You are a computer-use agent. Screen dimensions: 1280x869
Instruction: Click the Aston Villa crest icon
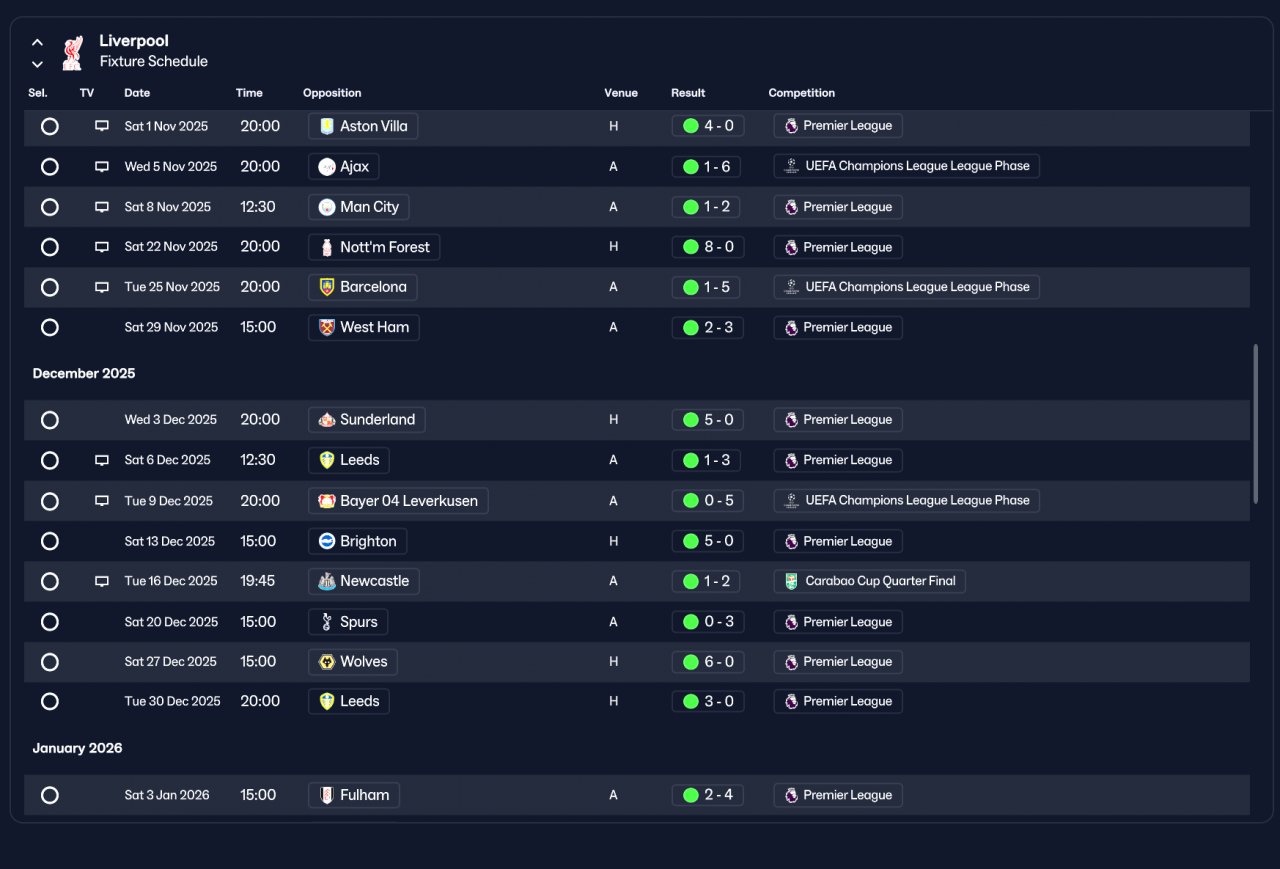(326, 126)
